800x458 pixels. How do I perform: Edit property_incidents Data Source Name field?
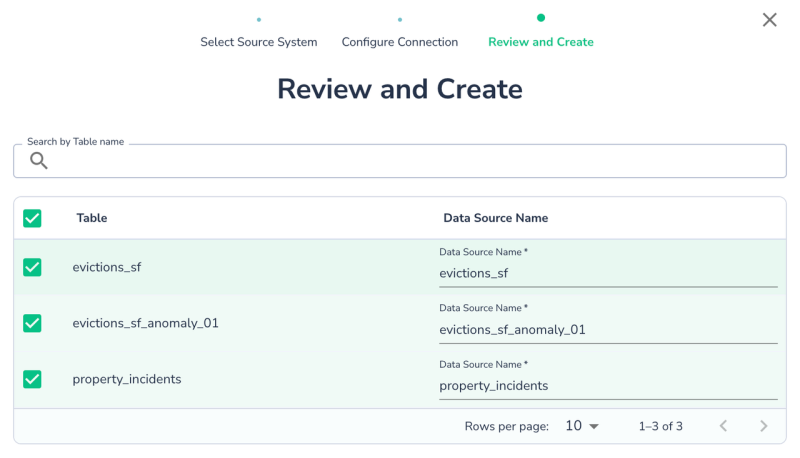607,385
